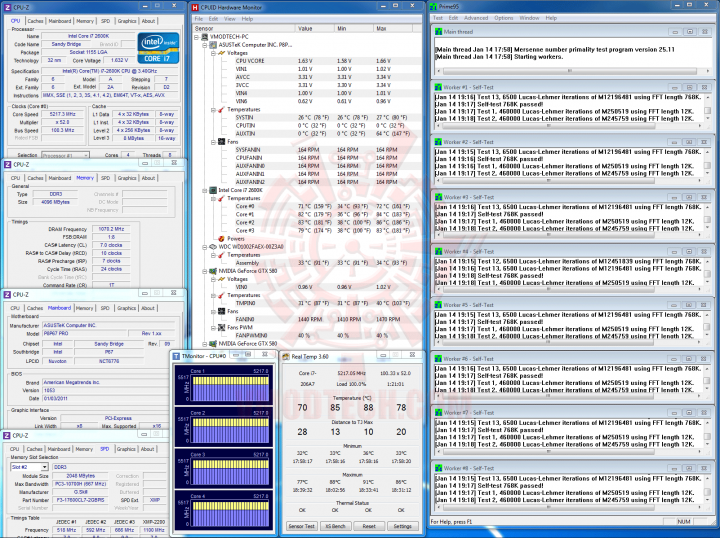
Task: Click the TMonitor title bar icon
Action: (x=176, y=356)
